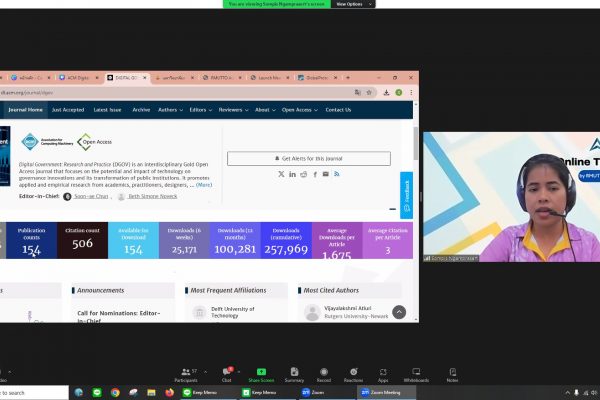Expand the Reviewers menu
The image size is (600, 400).
[233, 110]
